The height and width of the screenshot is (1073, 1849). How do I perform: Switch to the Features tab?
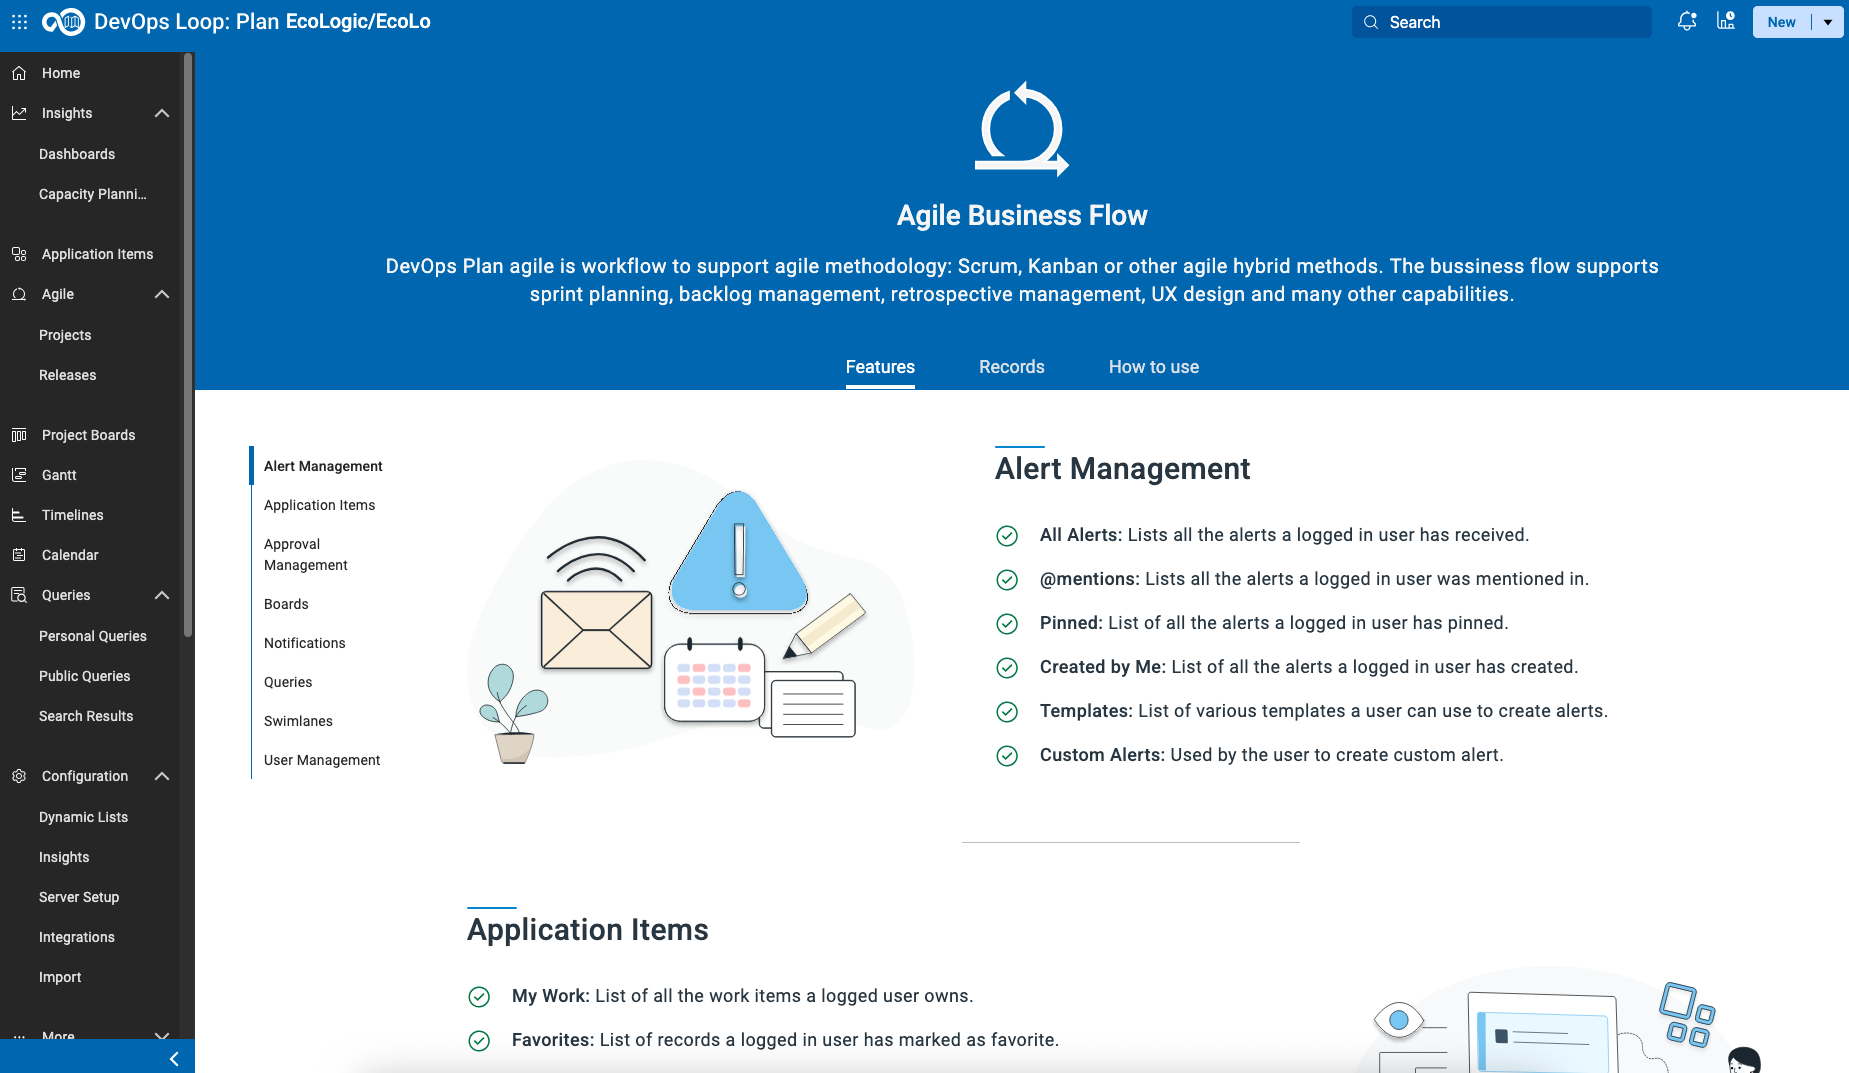(880, 367)
